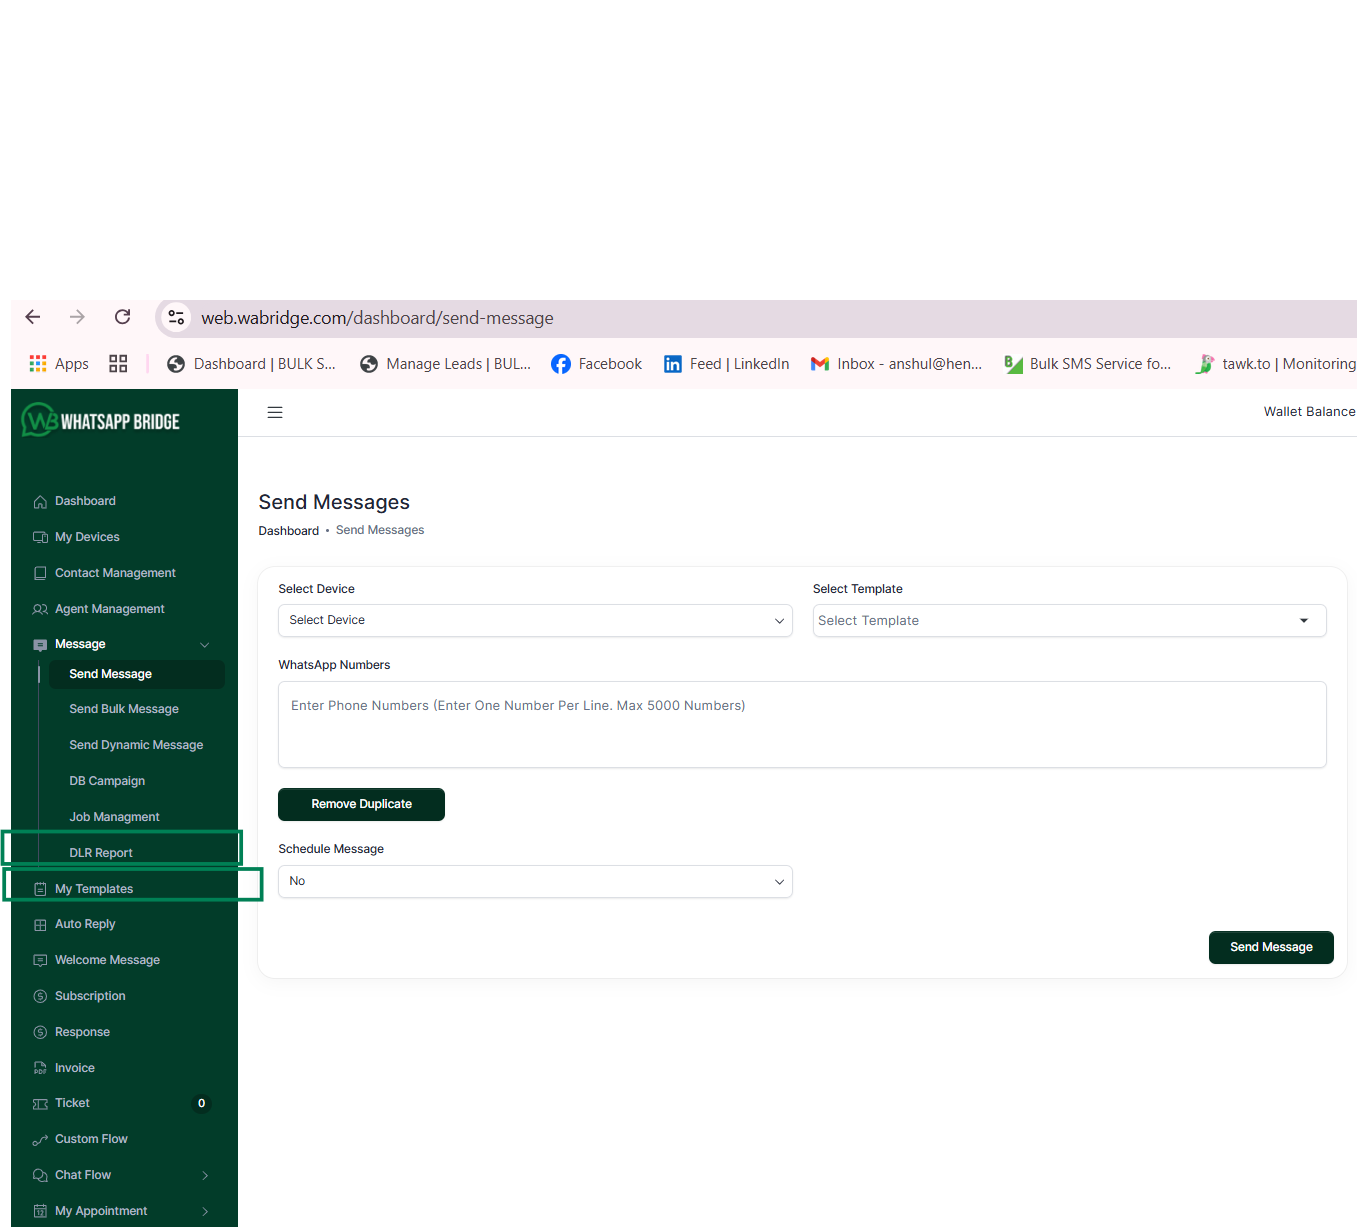The image size is (1357, 1227).
Task: Reload the page with refresh icon
Action: [x=122, y=317]
